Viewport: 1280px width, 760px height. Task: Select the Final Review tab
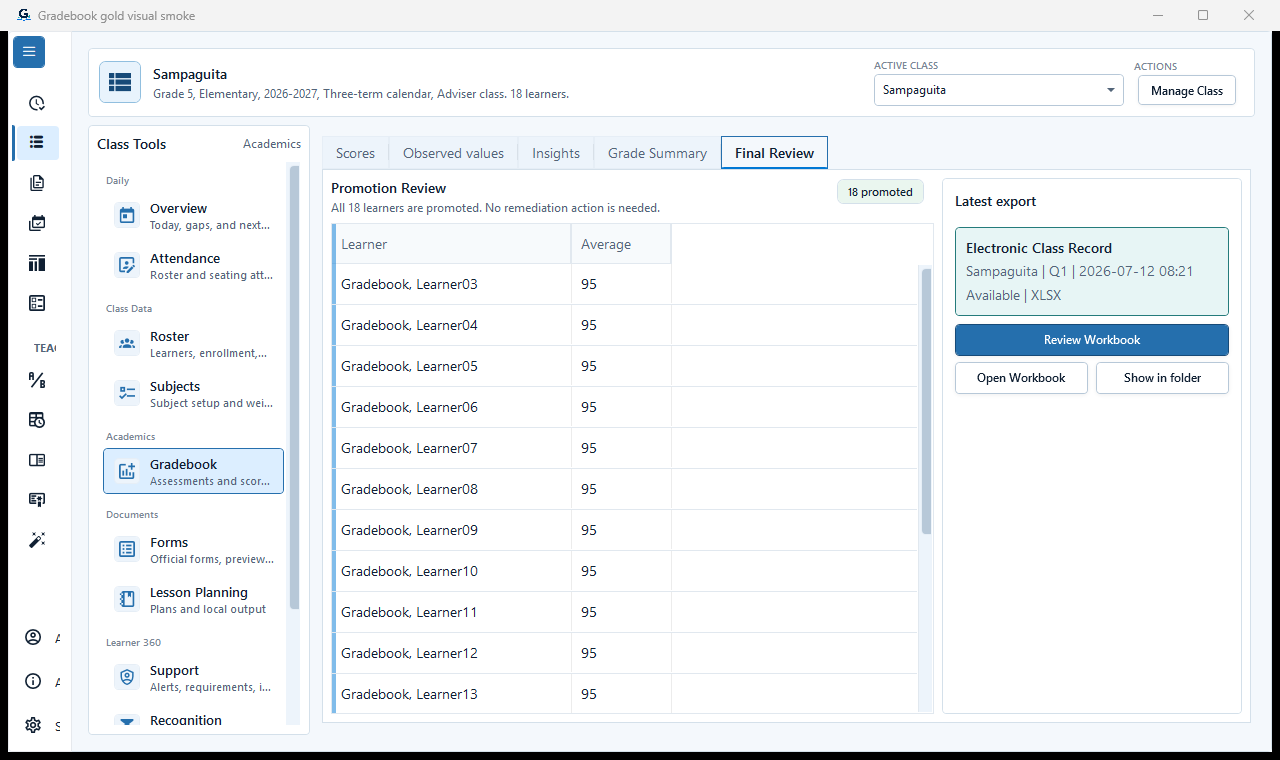pyautogui.click(x=774, y=153)
